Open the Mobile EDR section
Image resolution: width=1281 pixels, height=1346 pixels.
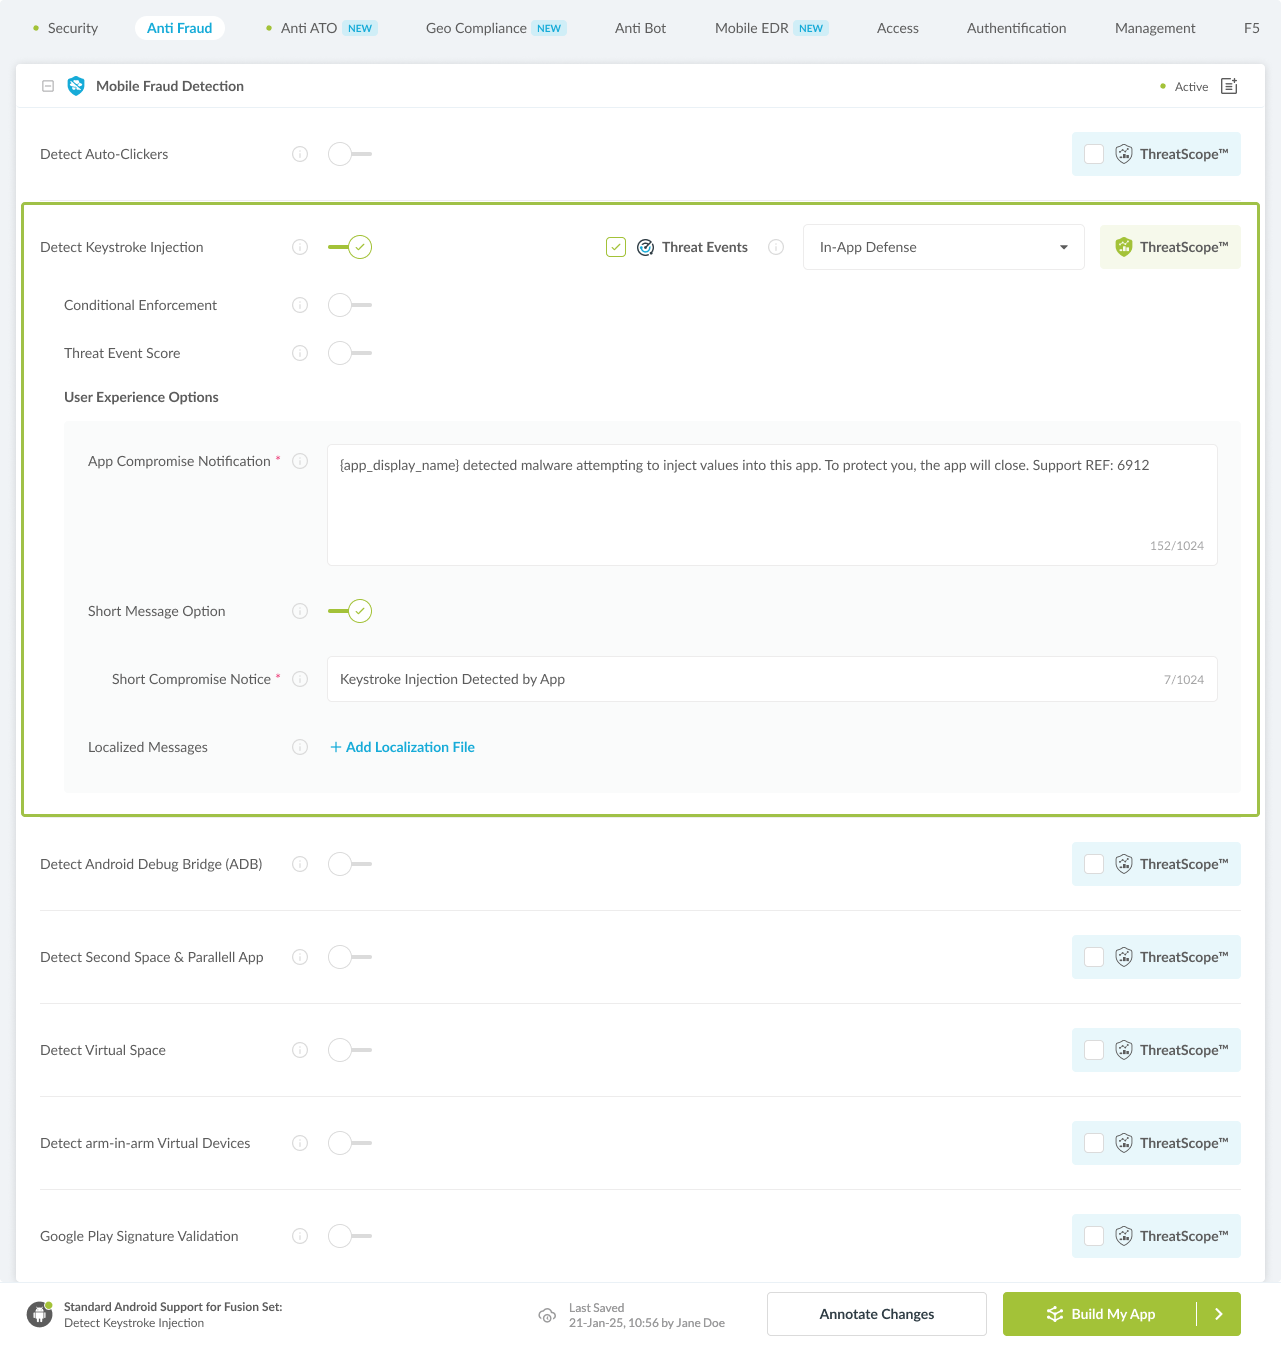coord(750,28)
